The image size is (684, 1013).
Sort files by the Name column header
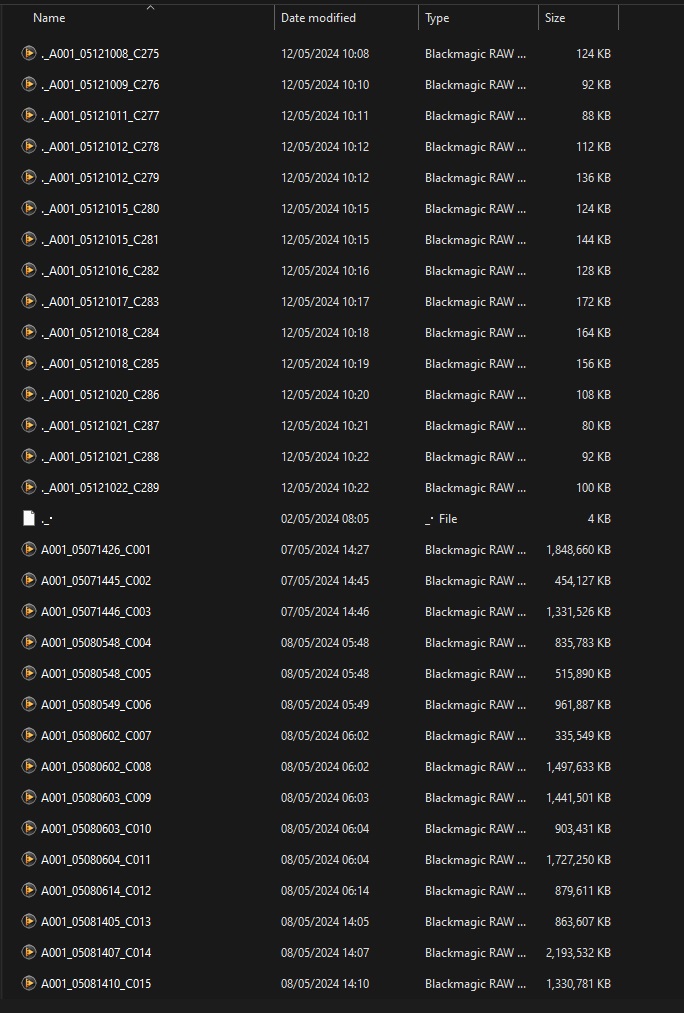pos(49,18)
